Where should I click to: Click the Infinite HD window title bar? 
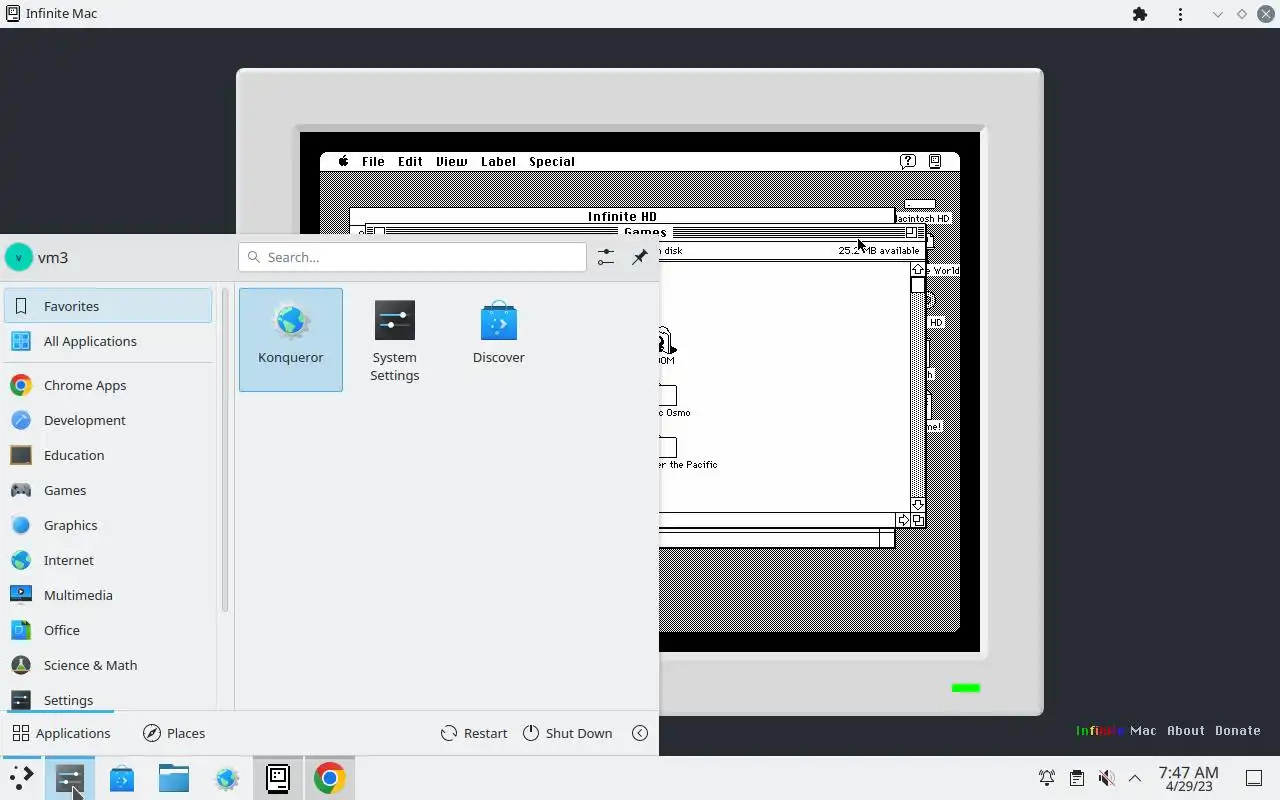click(x=622, y=216)
